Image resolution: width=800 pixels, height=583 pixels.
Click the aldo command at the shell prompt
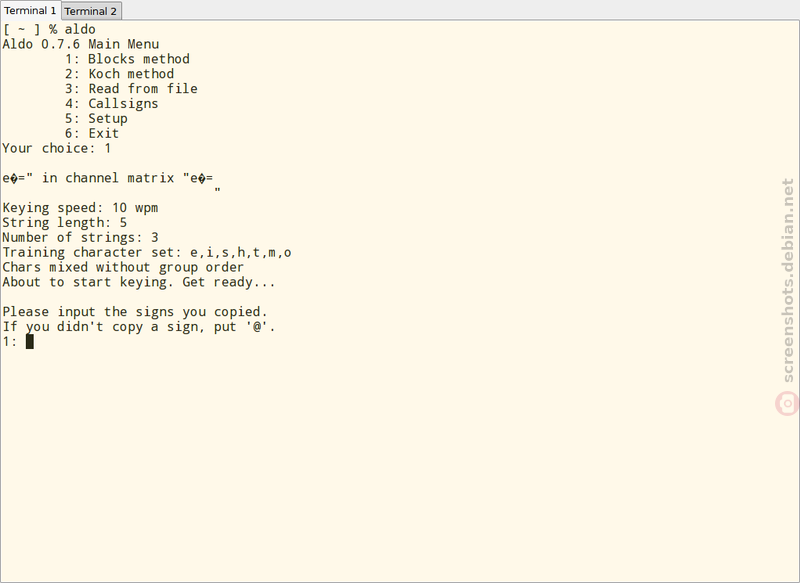(x=80, y=29)
